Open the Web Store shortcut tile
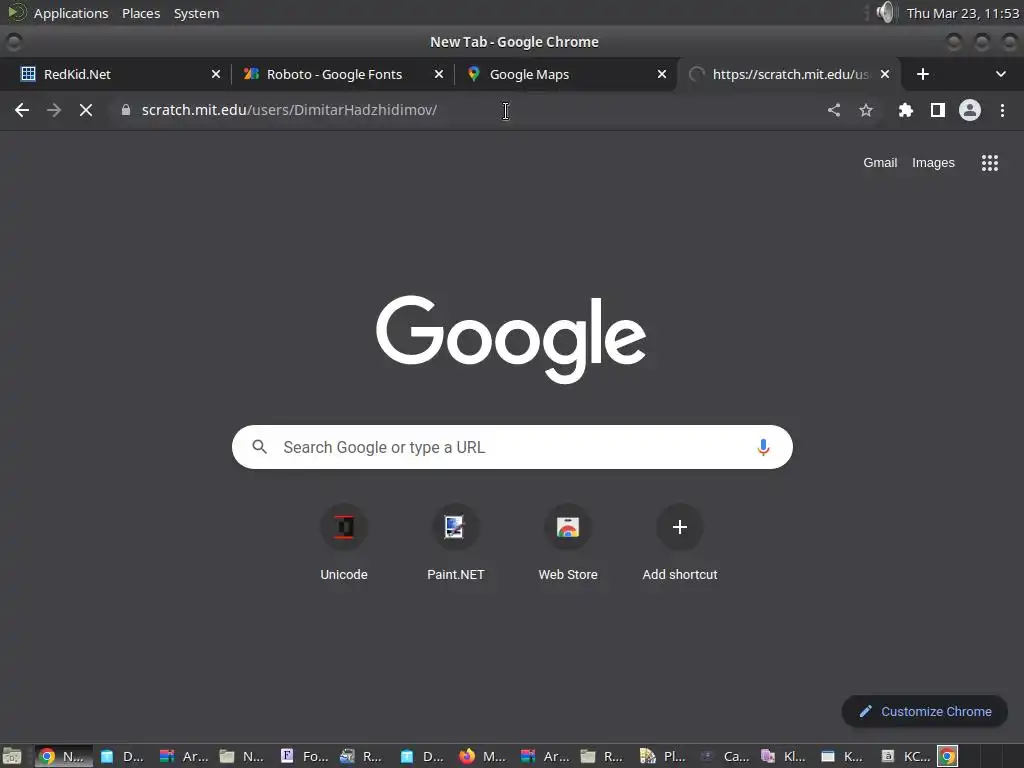This screenshot has width=1024, height=768. (568, 544)
